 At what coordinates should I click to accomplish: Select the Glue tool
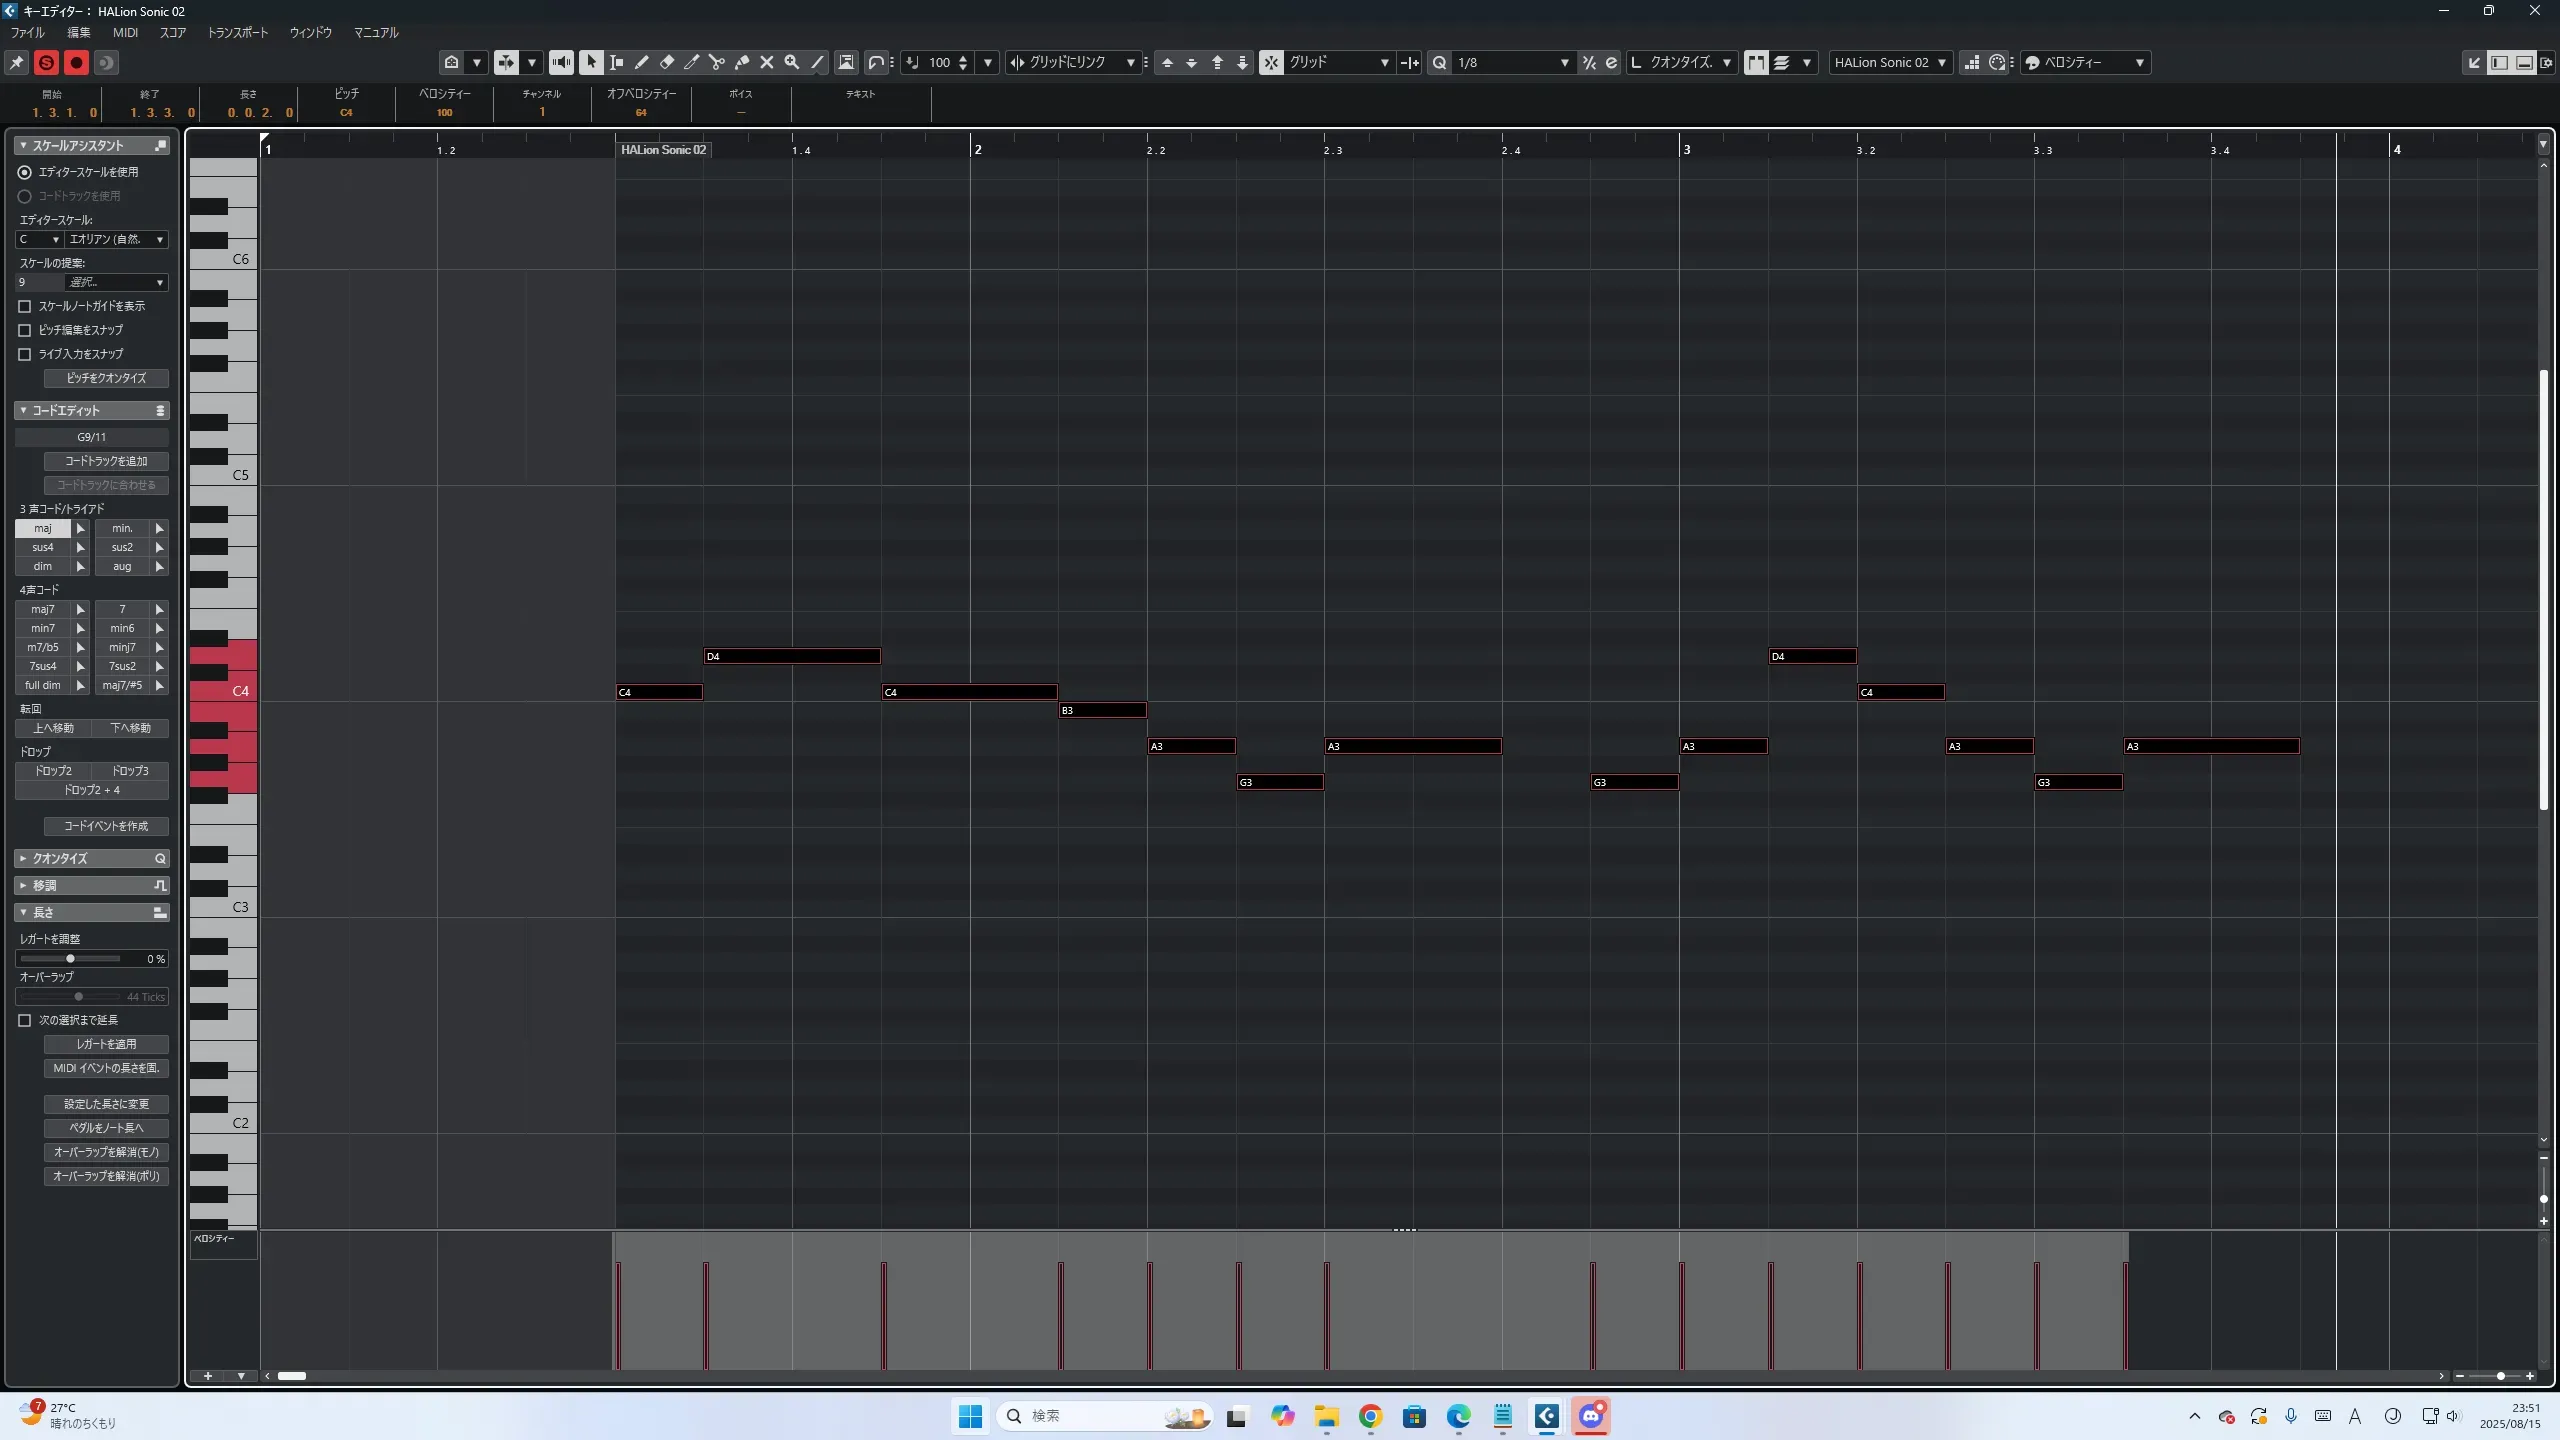click(x=742, y=62)
